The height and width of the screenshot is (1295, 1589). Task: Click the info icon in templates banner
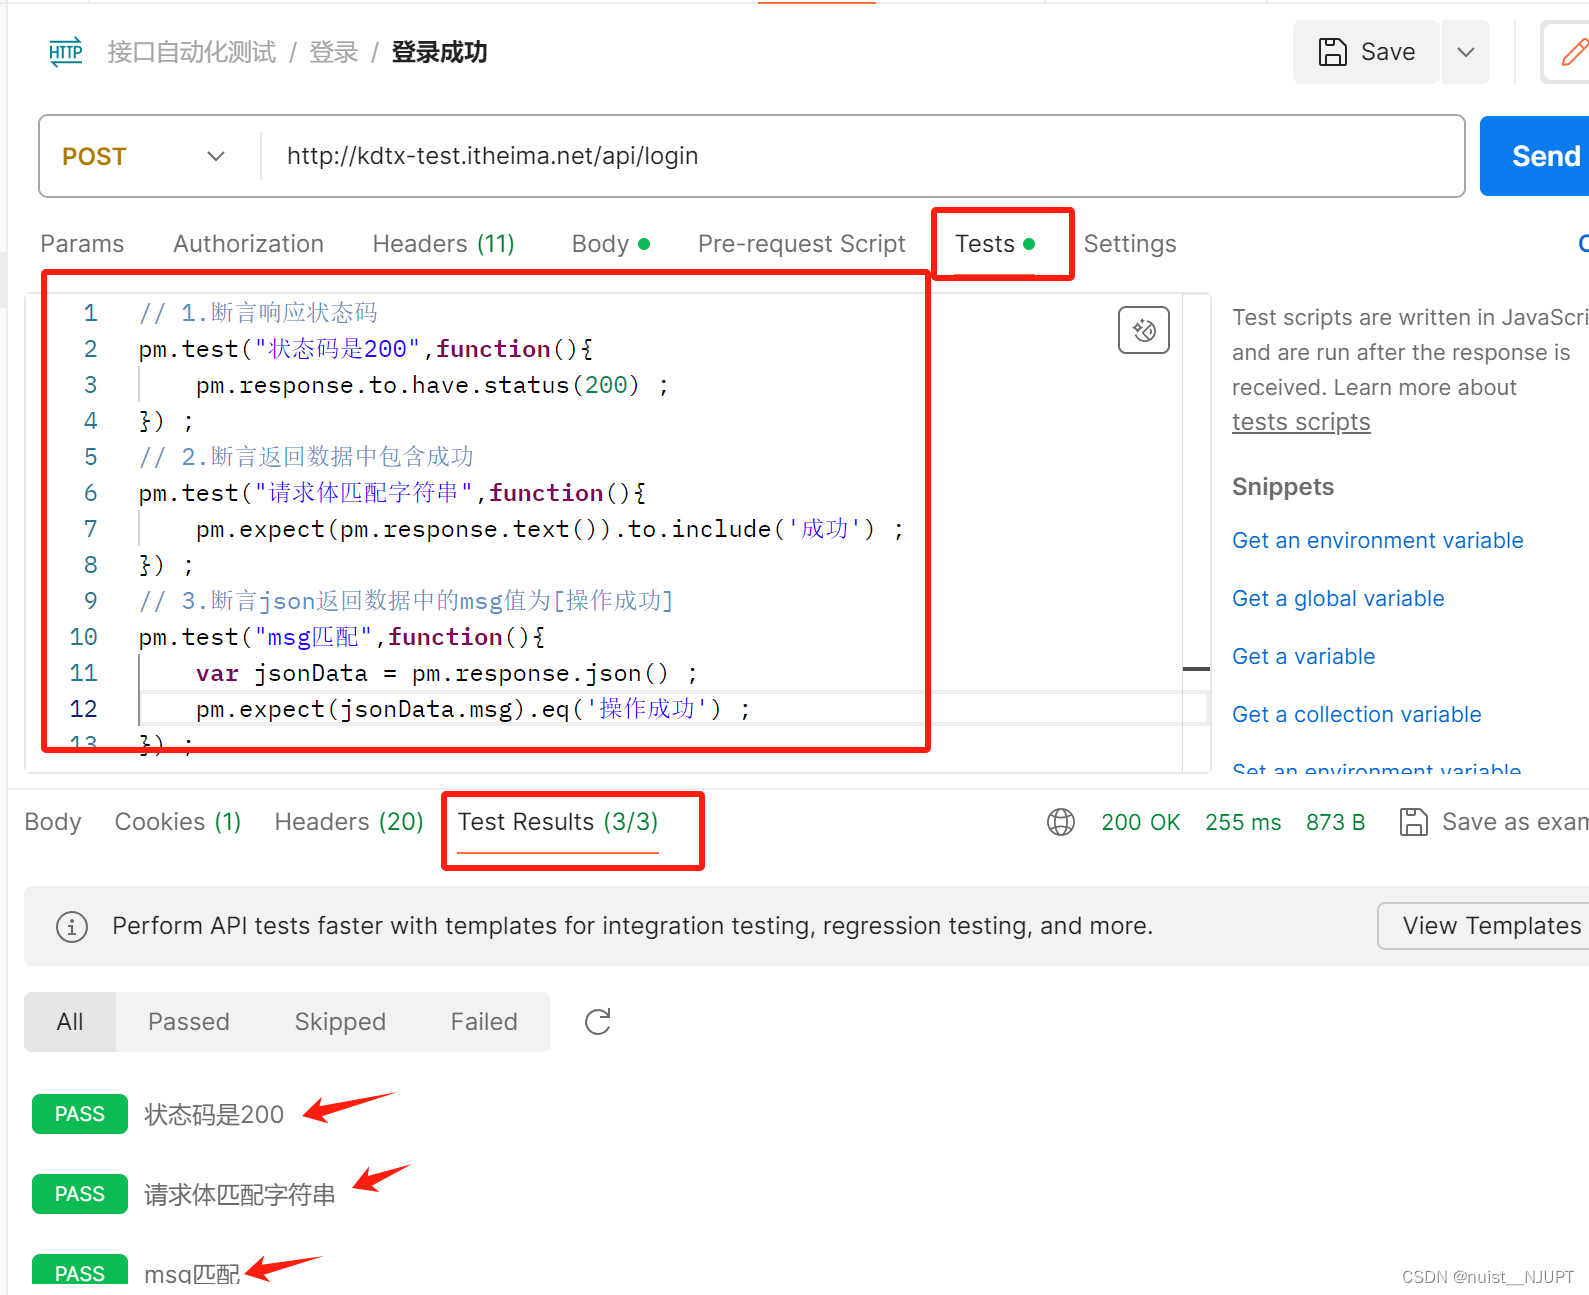72,927
